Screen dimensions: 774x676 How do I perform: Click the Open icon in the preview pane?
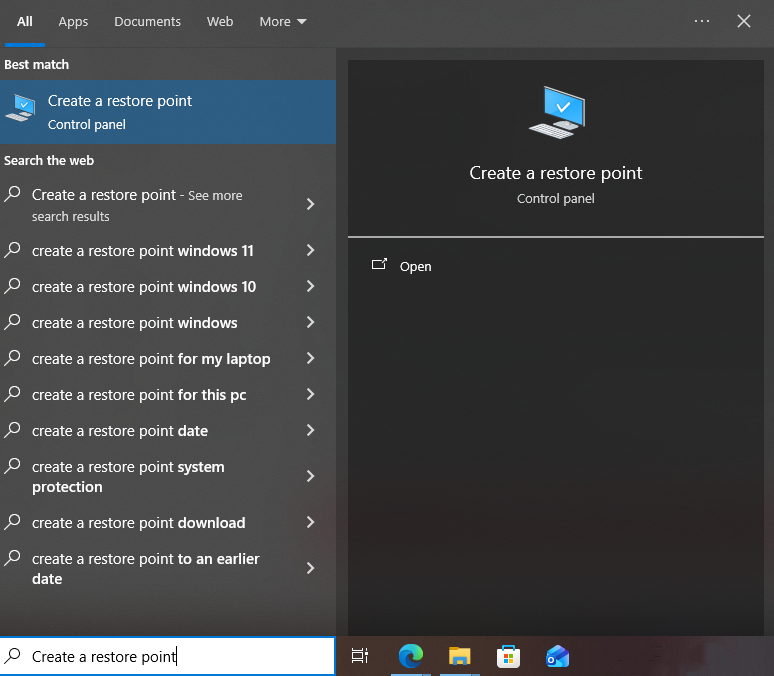point(379,265)
